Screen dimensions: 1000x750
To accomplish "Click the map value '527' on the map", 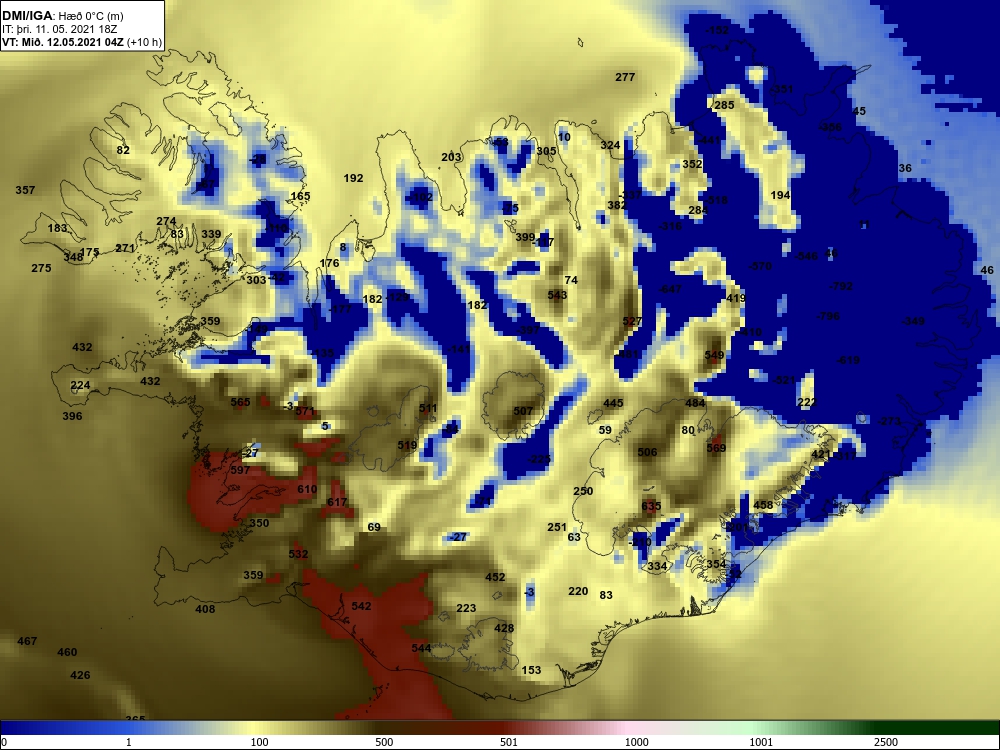I will [x=632, y=321].
